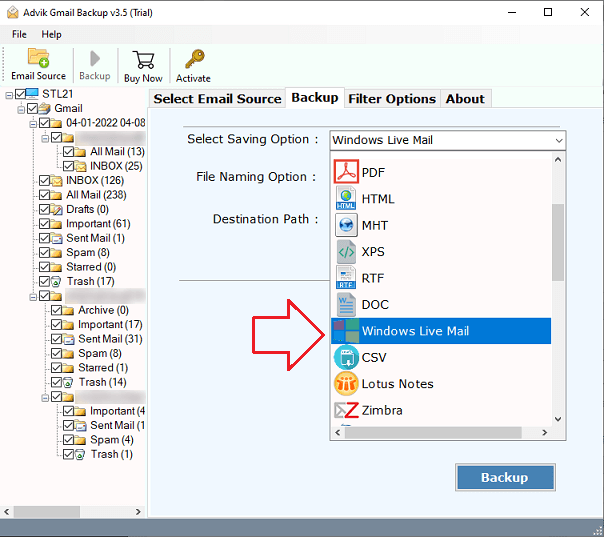Click the INBOX (126) envelope folder icon
Screen dimensions: 604x537
56,180
